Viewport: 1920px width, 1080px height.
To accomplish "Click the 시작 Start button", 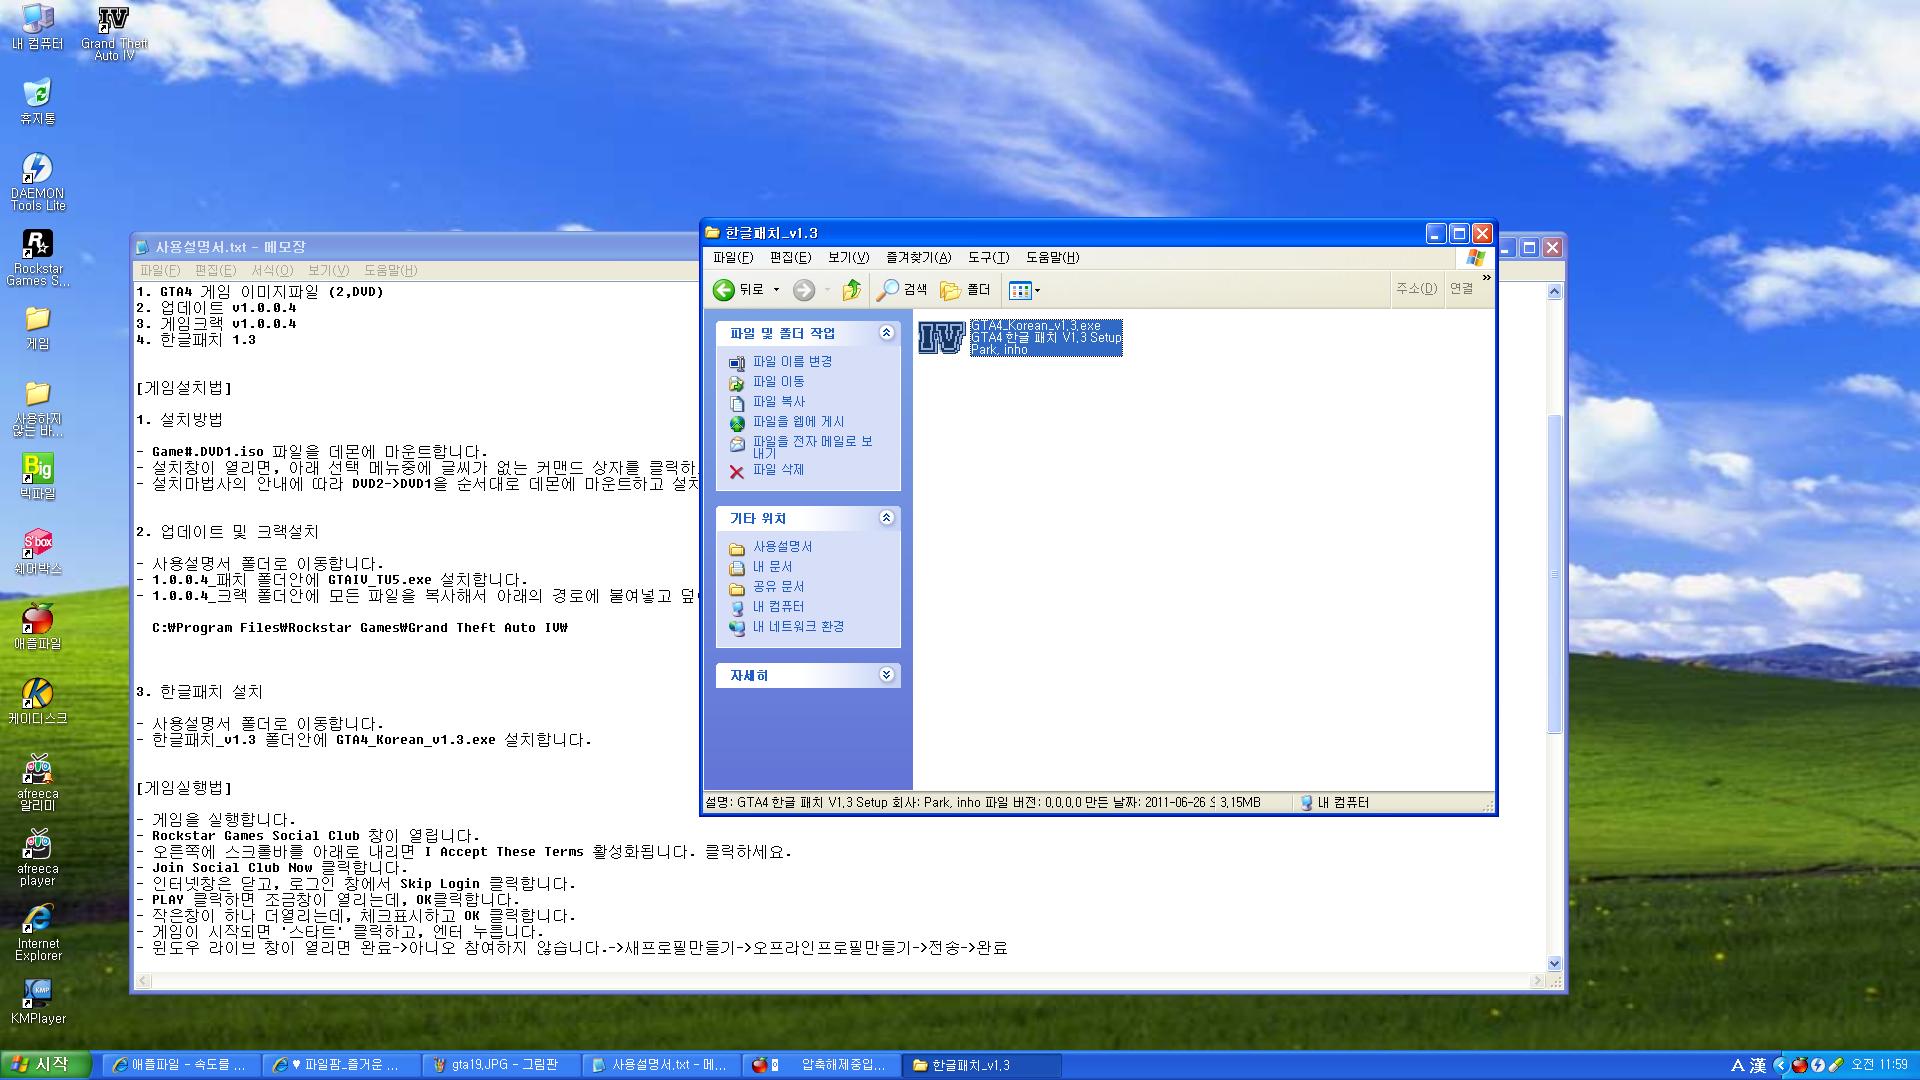I will pos(46,1065).
